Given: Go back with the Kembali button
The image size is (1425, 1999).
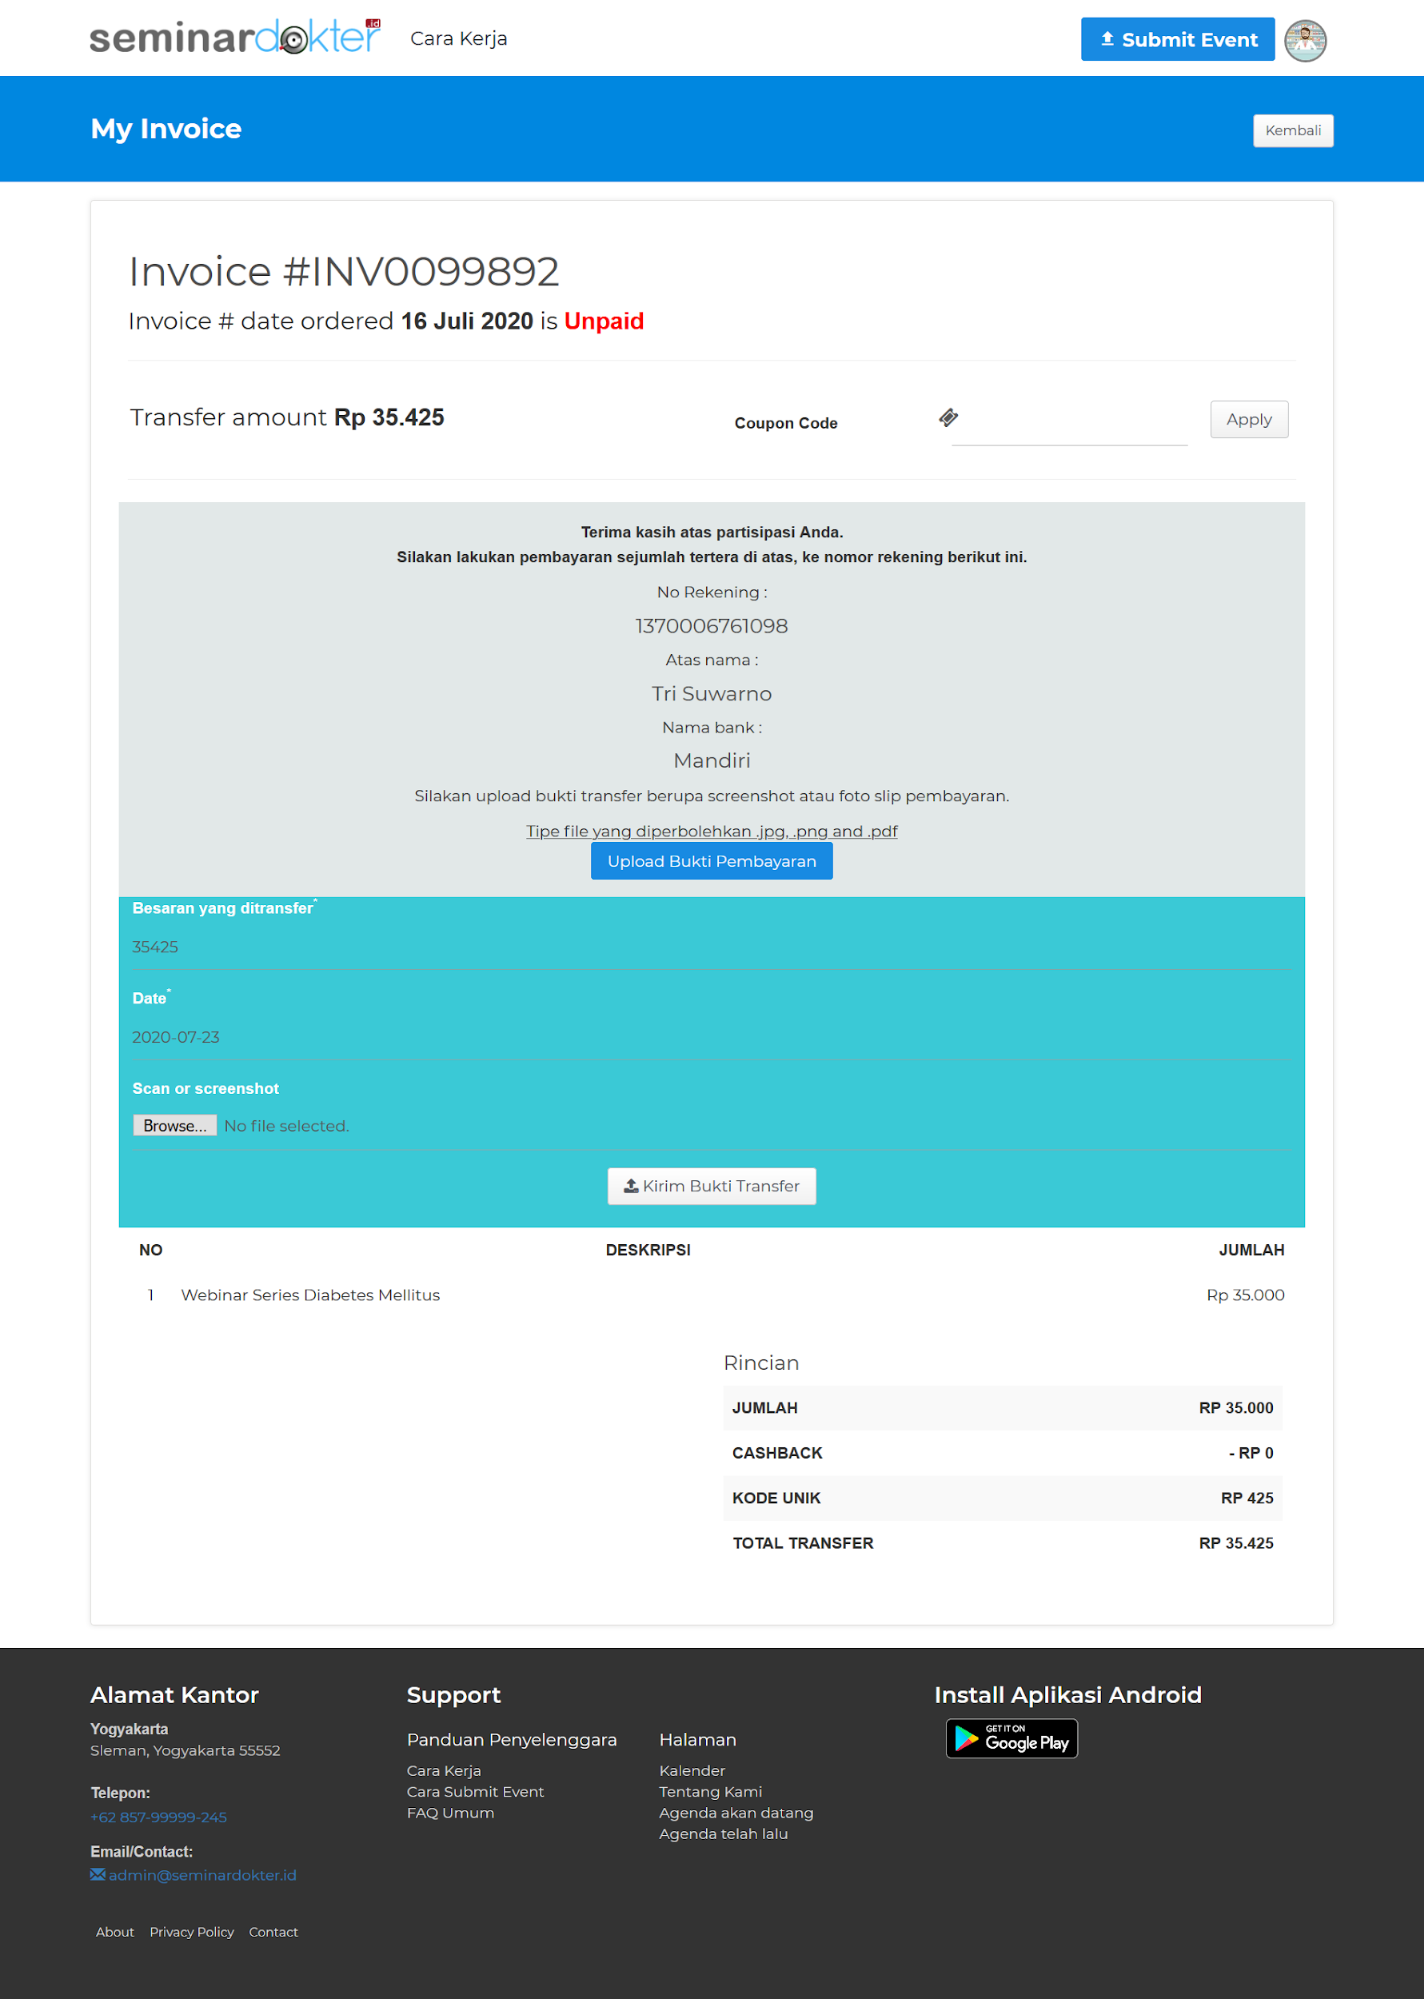Looking at the screenshot, I should coord(1292,130).
